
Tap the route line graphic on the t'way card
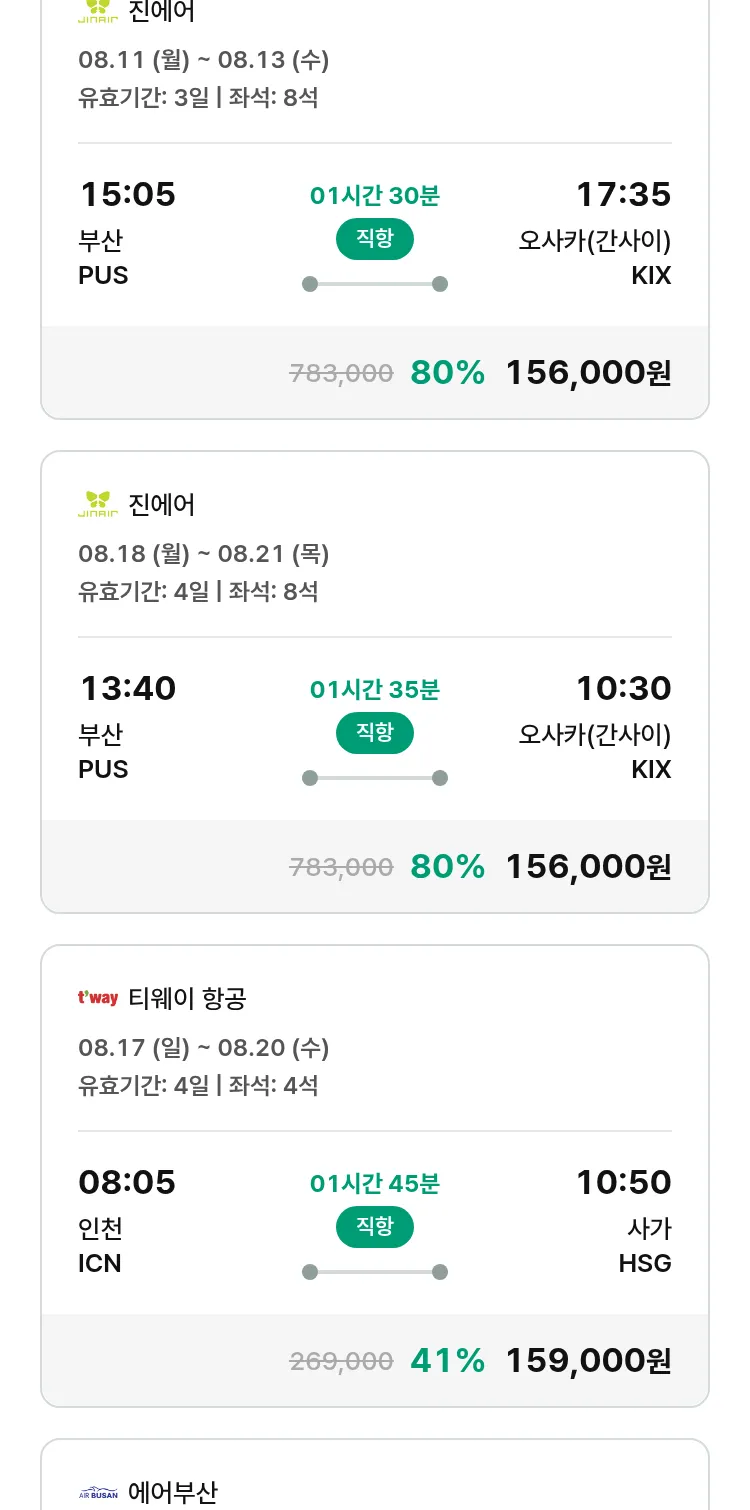pos(375,1272)
